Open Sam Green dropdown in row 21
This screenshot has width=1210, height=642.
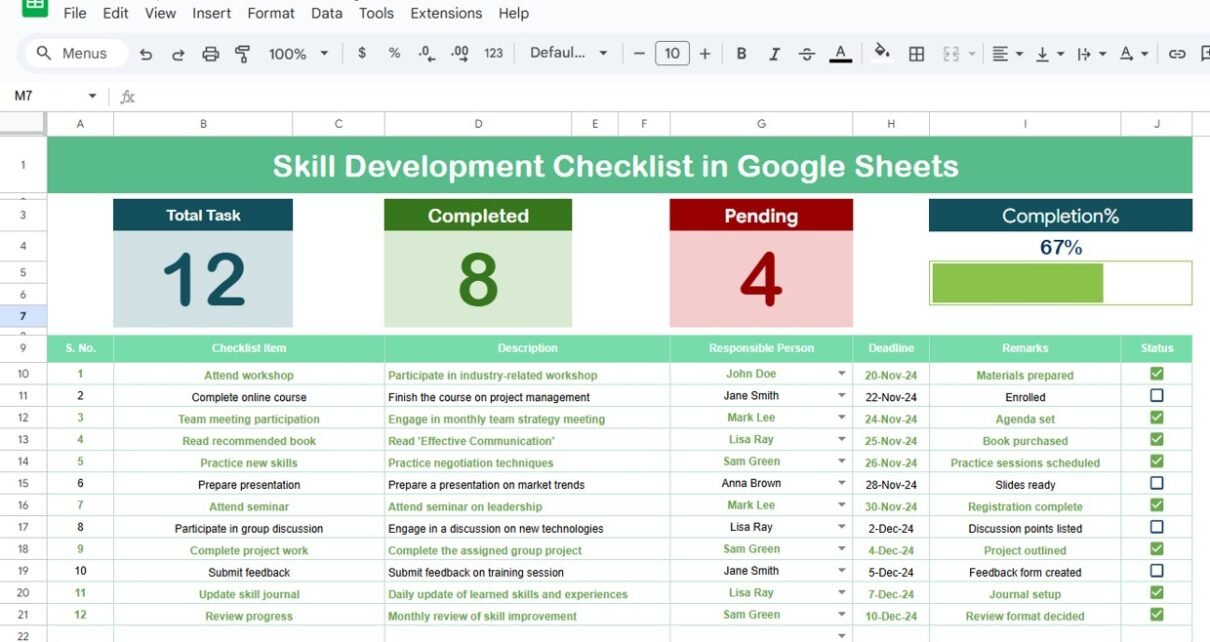tap(842, 615)
